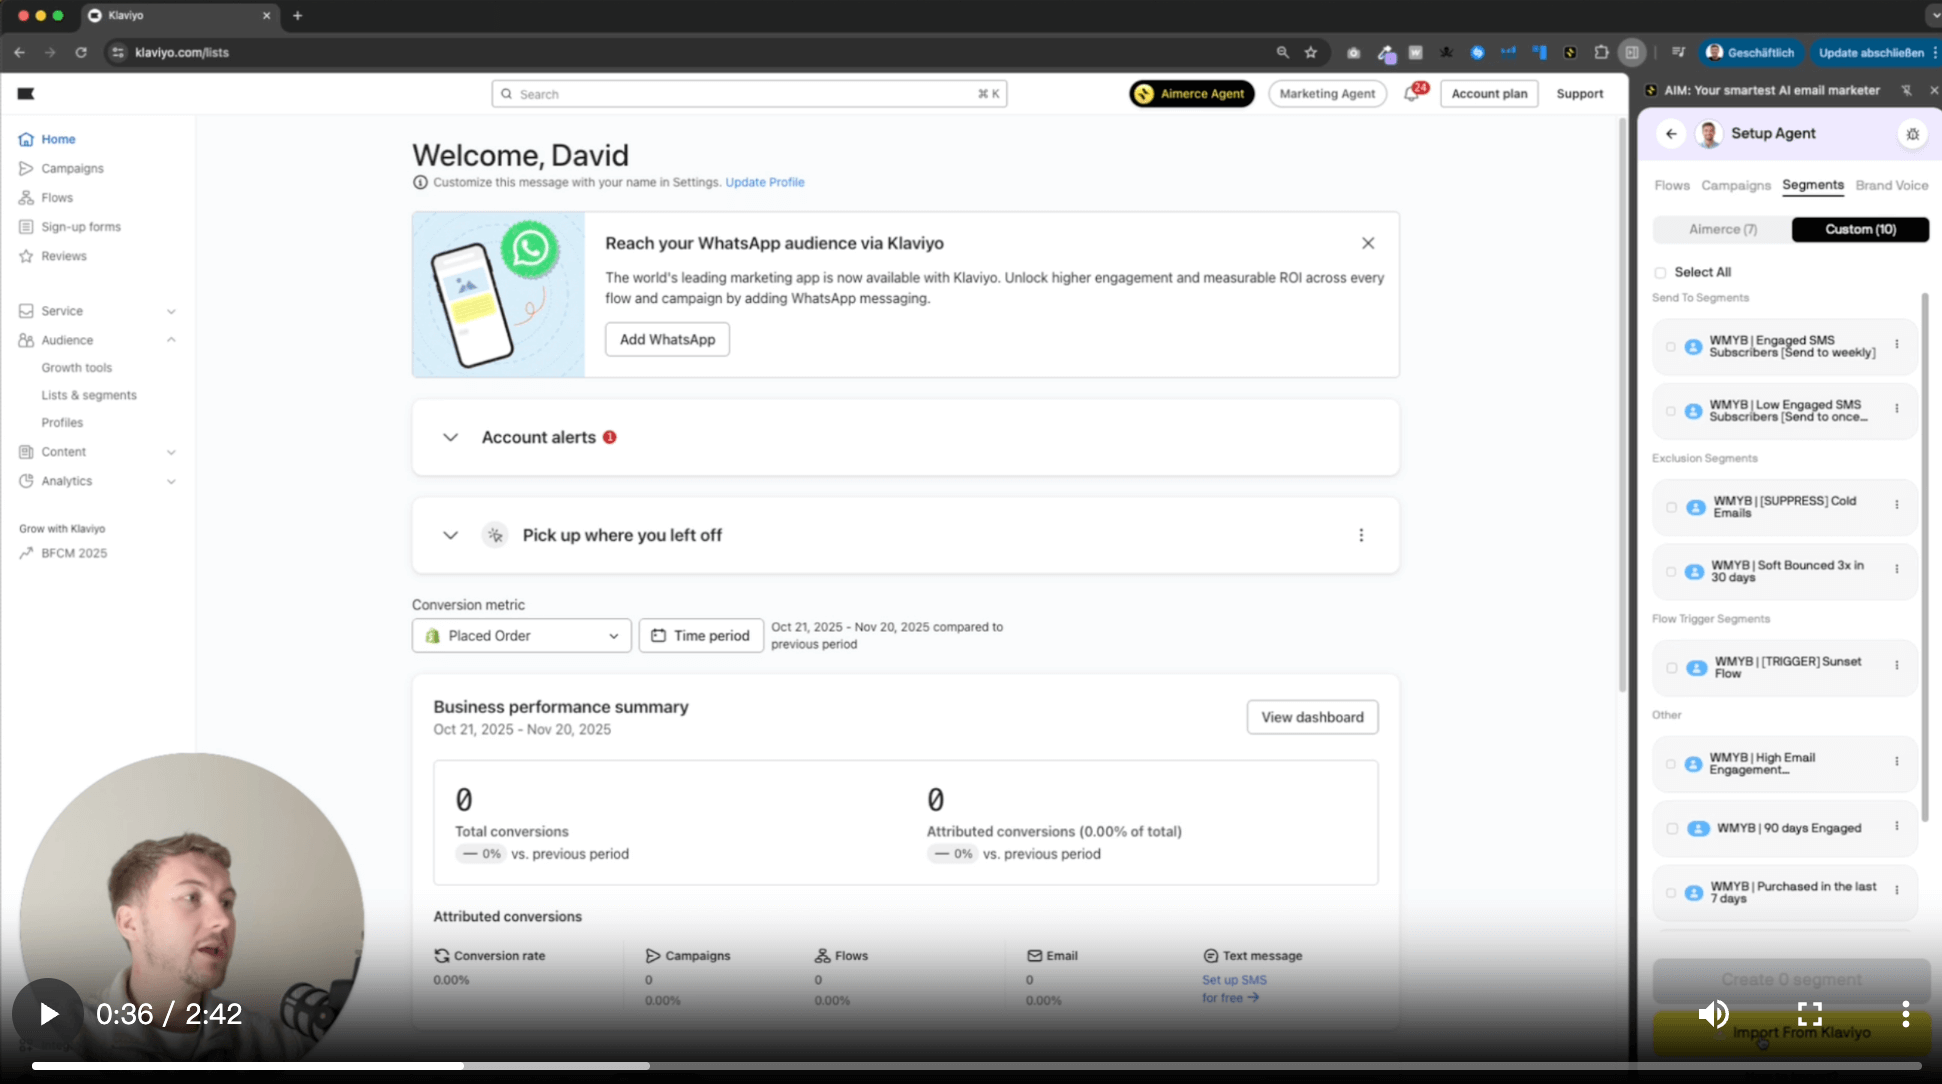The image size is (1942, 1084).
Task: Open the Update Profile link
Action: coord(765,182)
